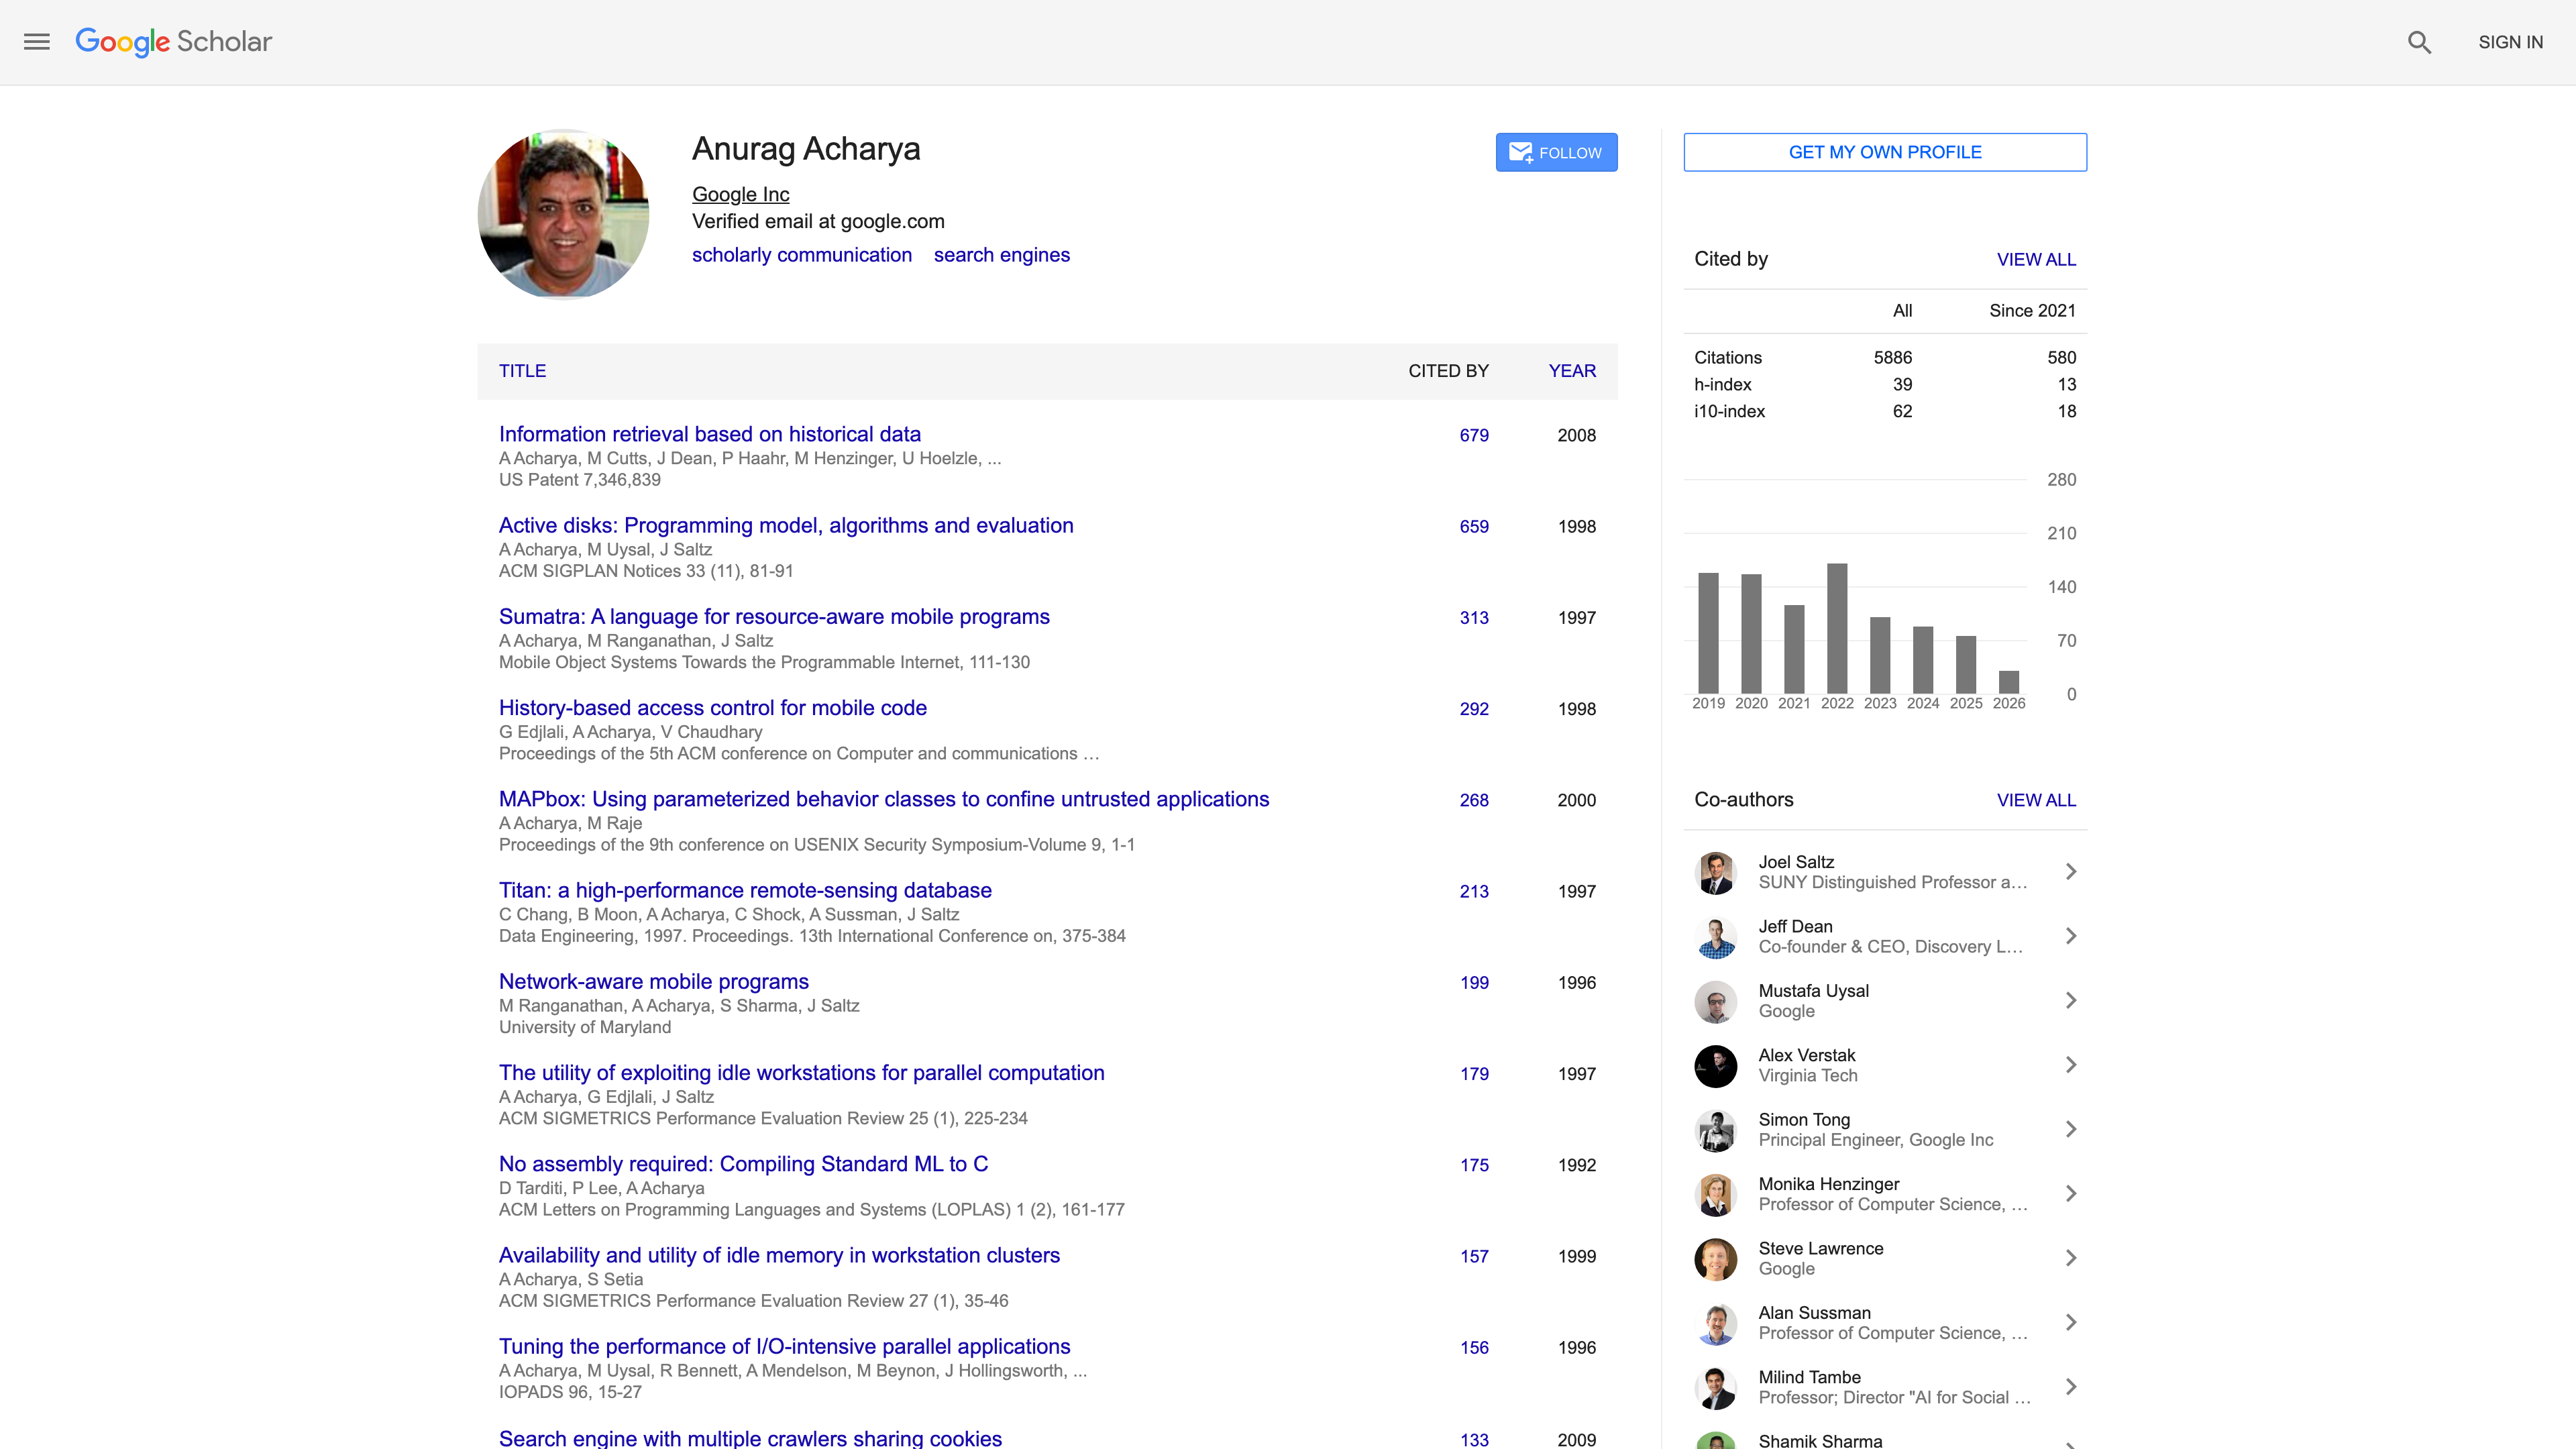Select the search engines interest tag
This screenshot has width=2576, height=1449.
click(x=1002, y=255)
